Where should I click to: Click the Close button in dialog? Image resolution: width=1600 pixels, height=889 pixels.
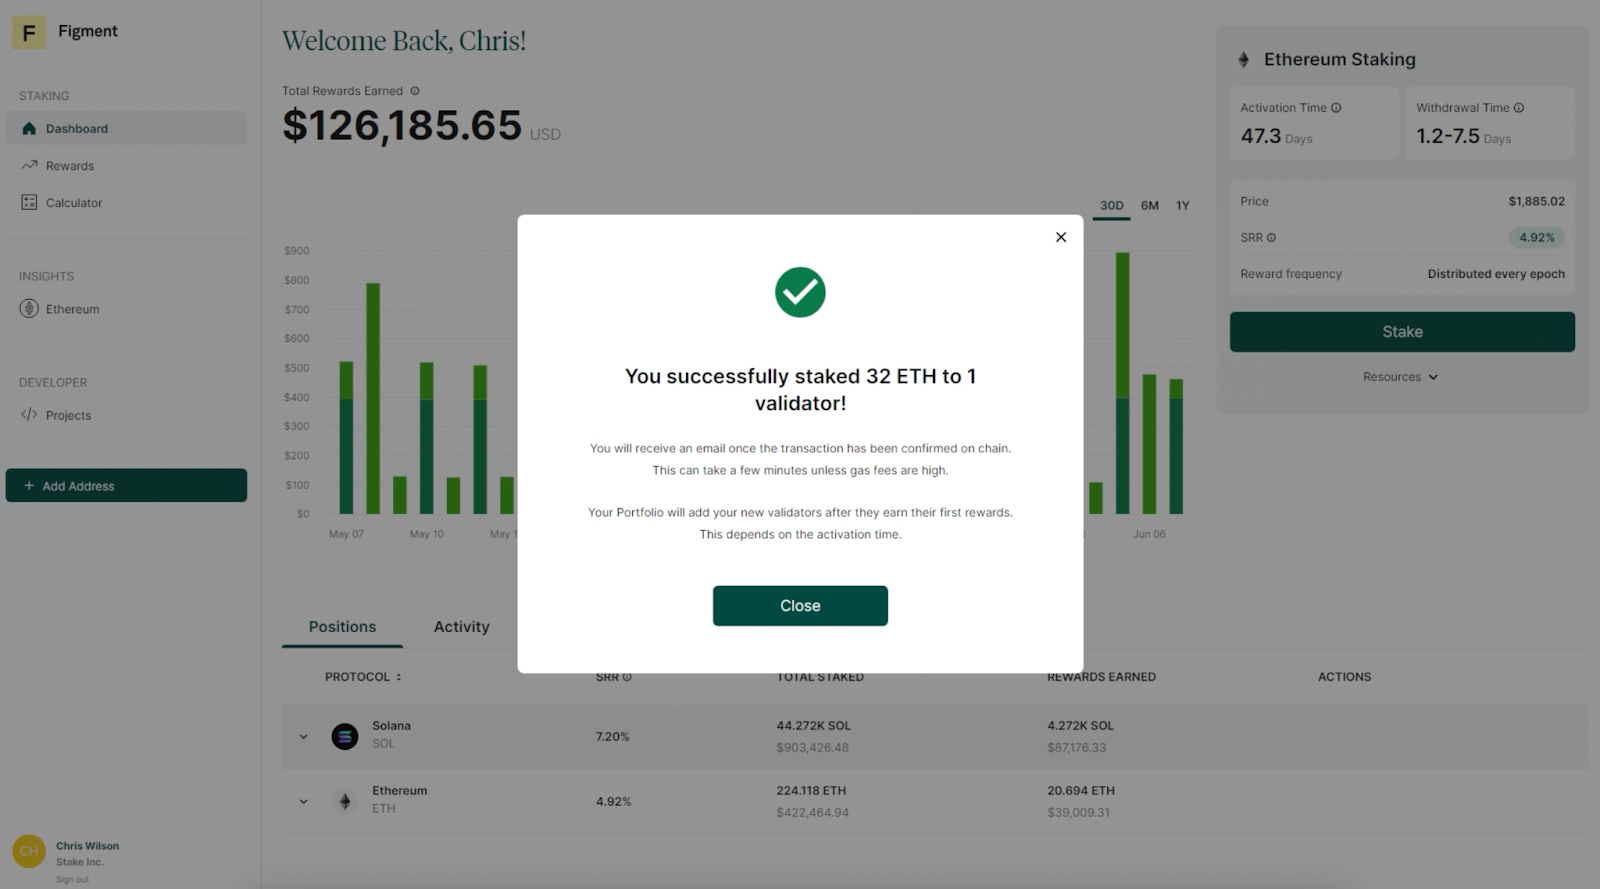[x=800, y=606]
